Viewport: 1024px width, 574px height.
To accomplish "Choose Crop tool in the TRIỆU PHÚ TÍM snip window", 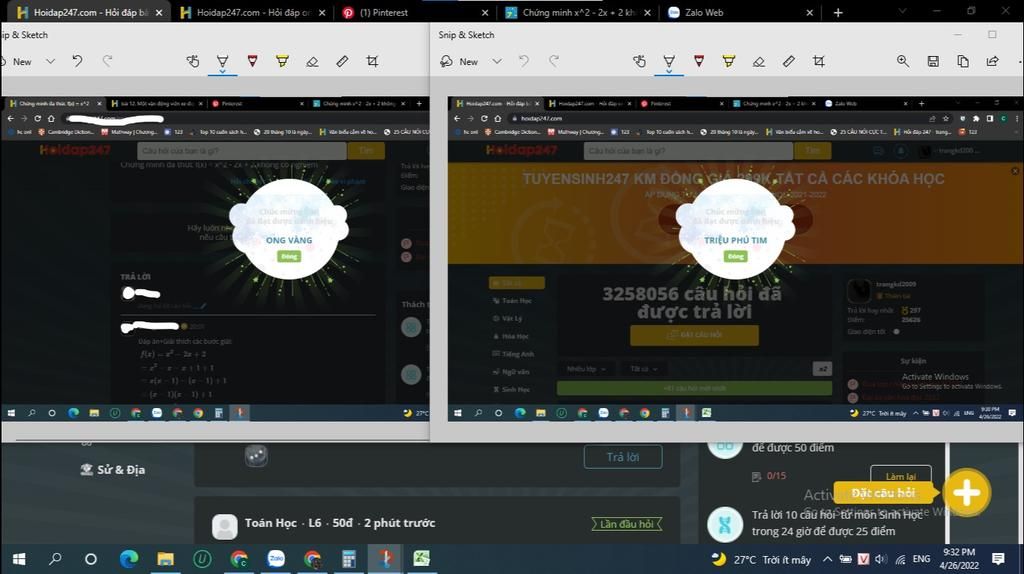I will tap(818, 61).
